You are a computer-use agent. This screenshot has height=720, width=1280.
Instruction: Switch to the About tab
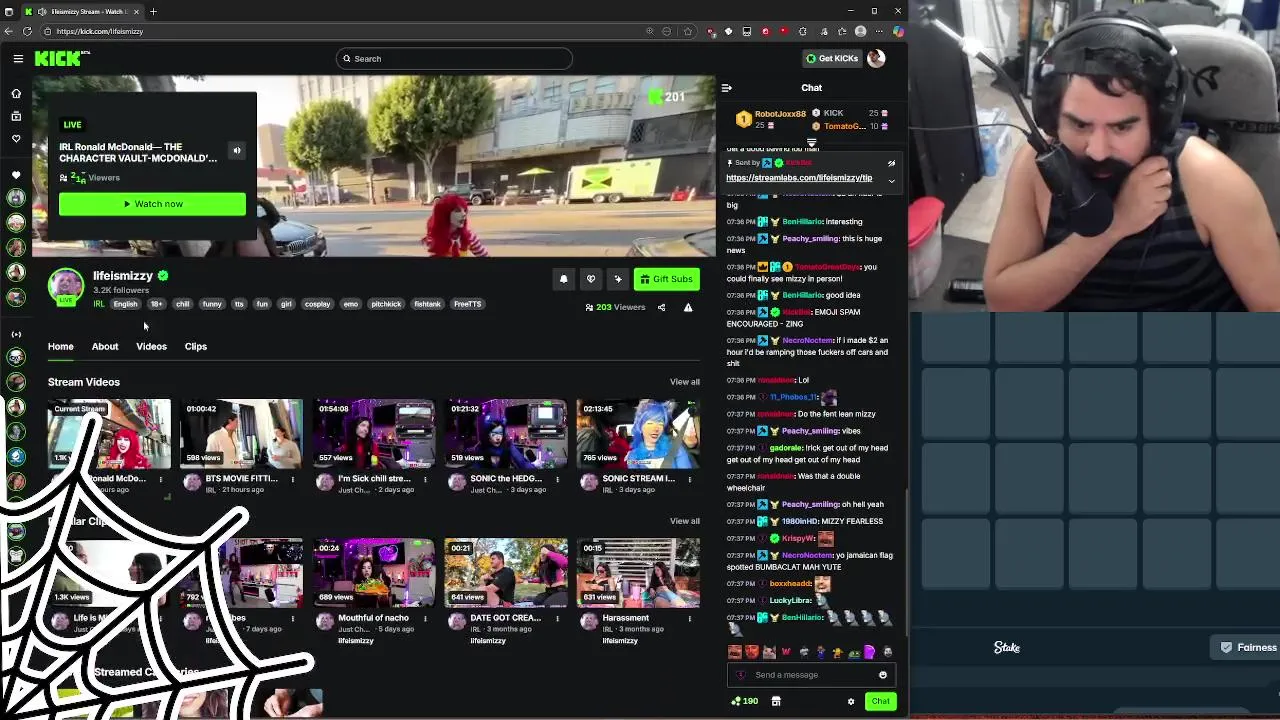point(105,347)
